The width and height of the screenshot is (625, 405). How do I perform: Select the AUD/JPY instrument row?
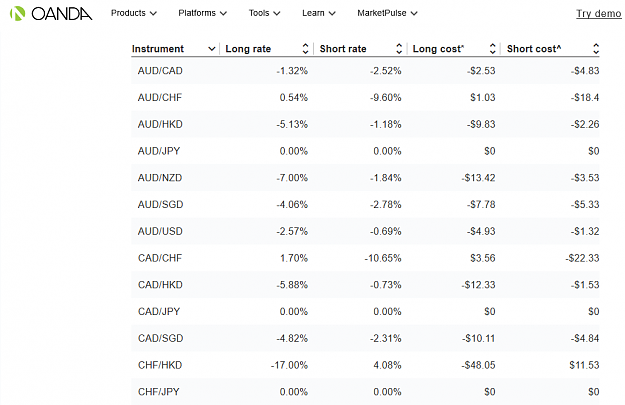click(x=365, y=151)
